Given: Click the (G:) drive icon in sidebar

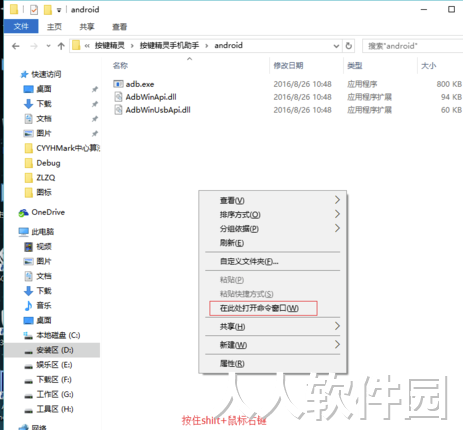Looking at the screenshot, I should [28, 395].
